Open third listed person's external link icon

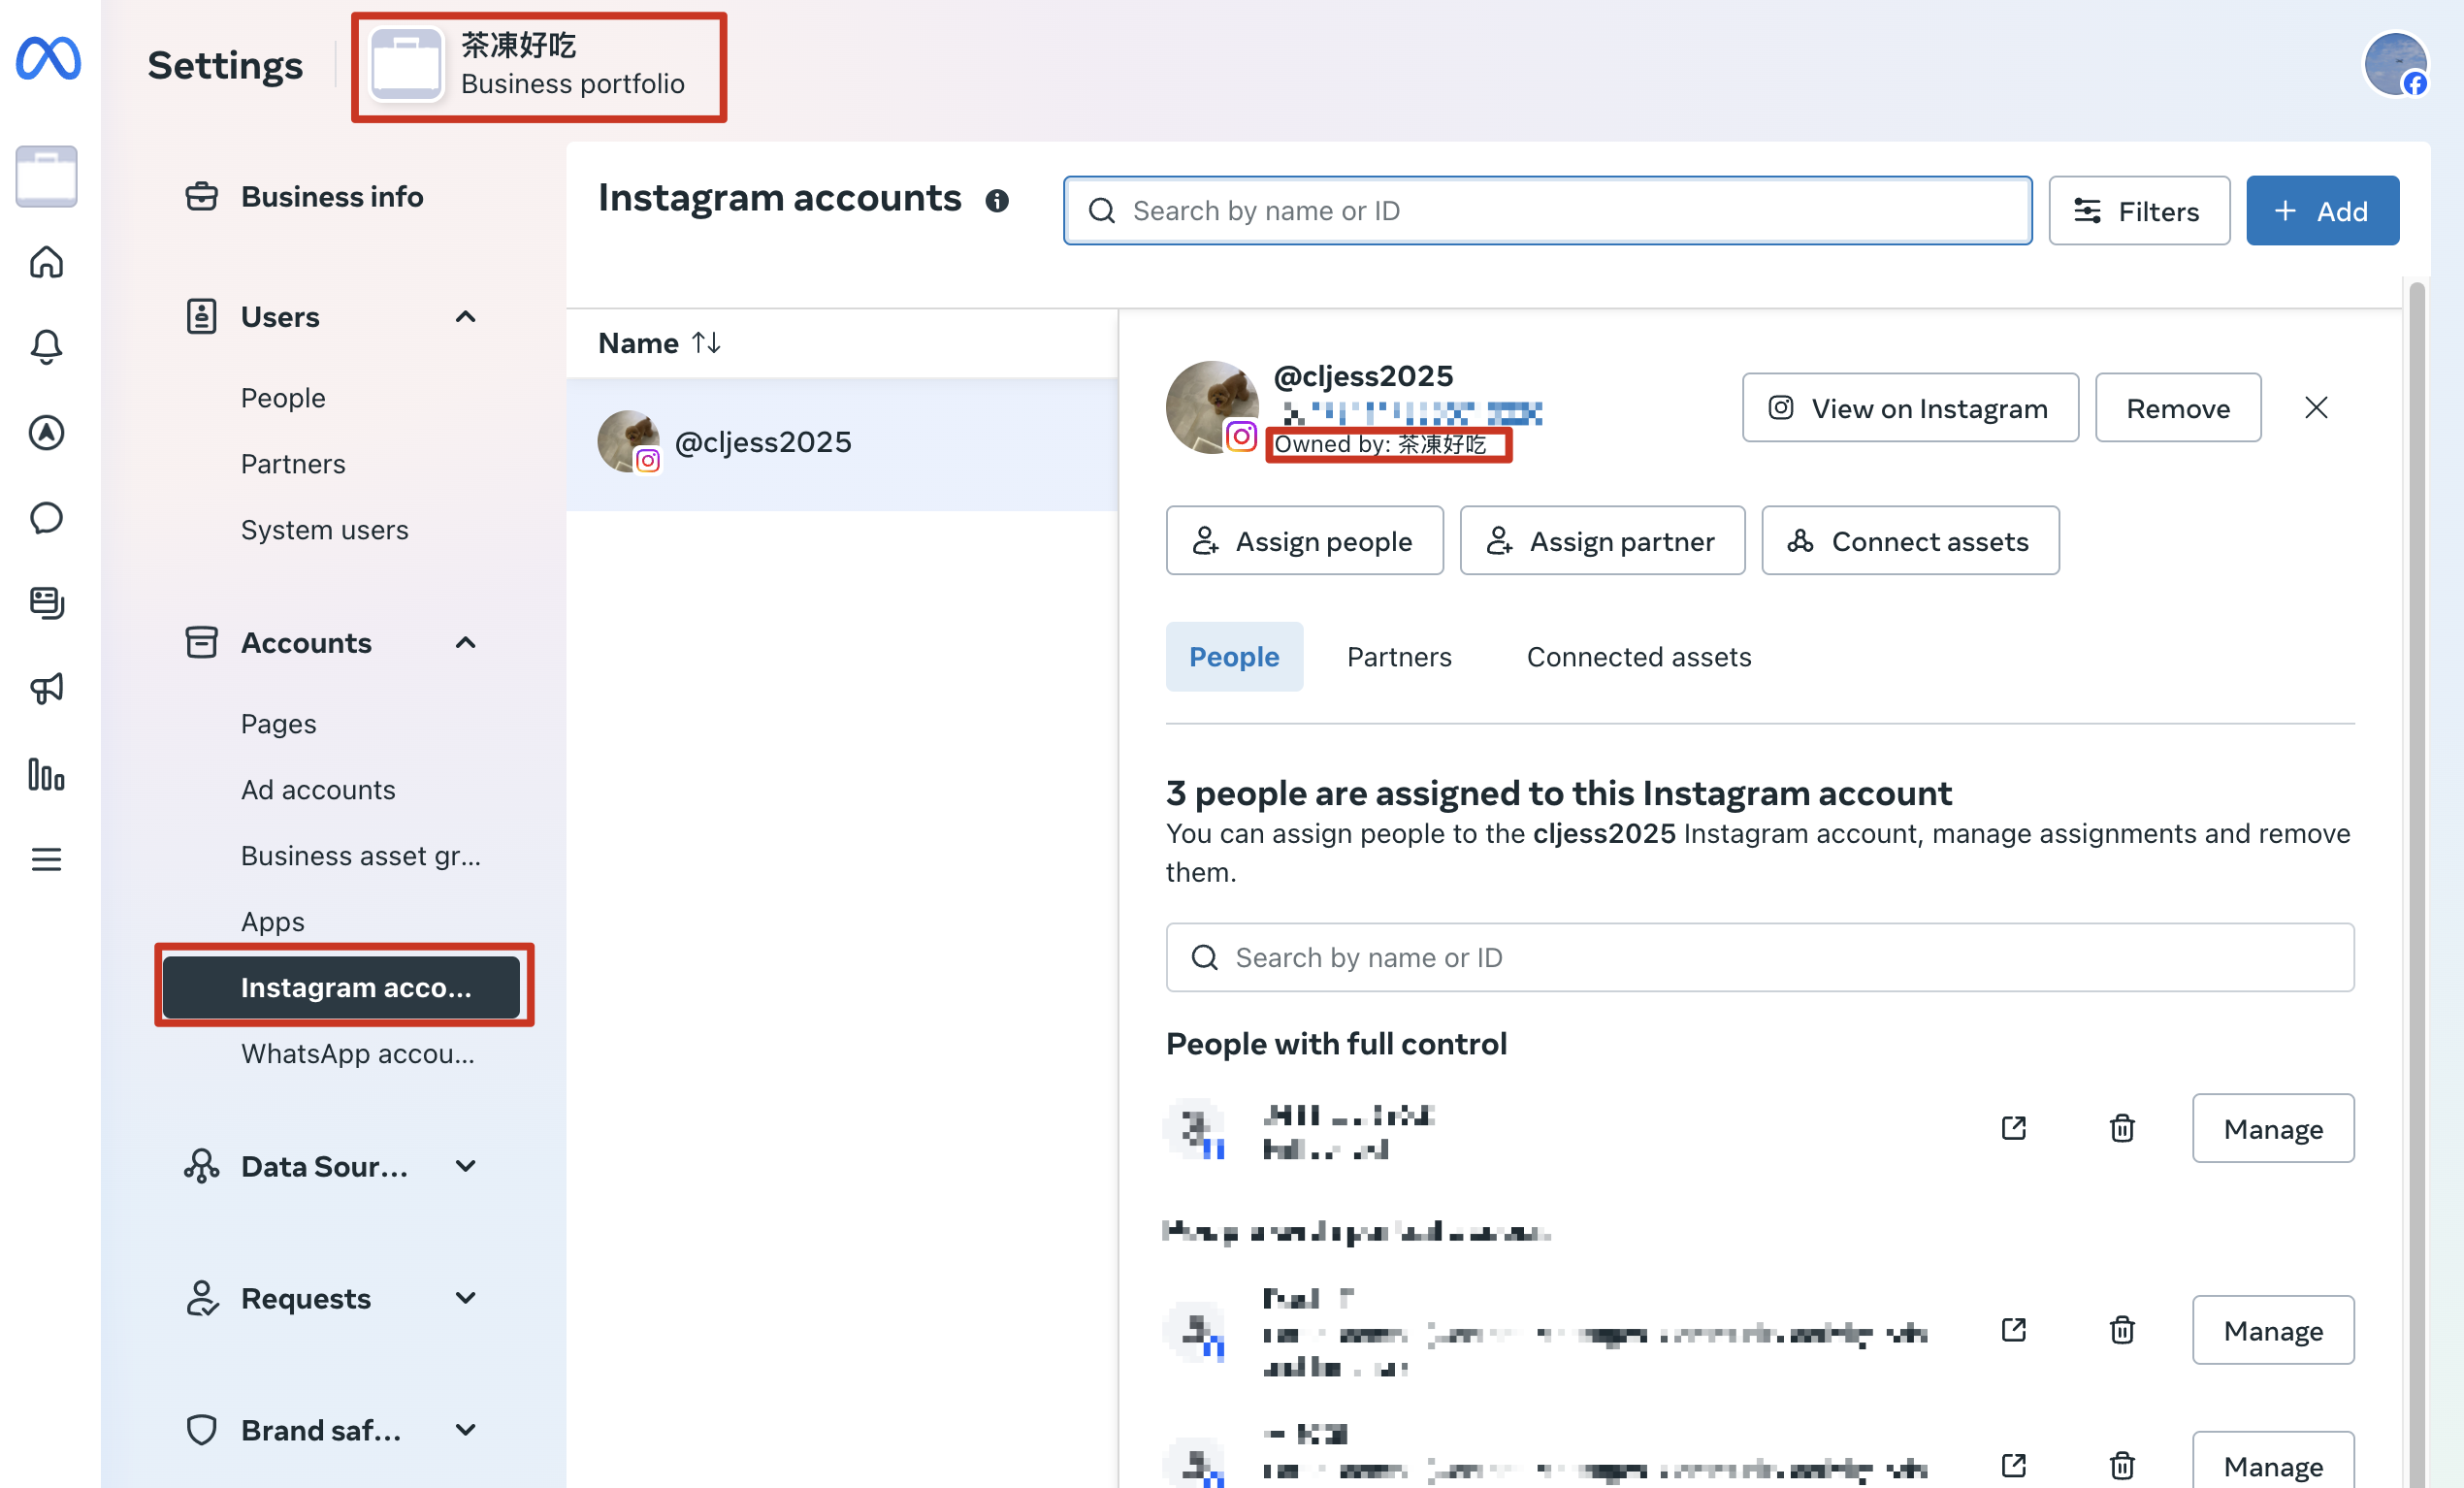tap(2014, 1466)
